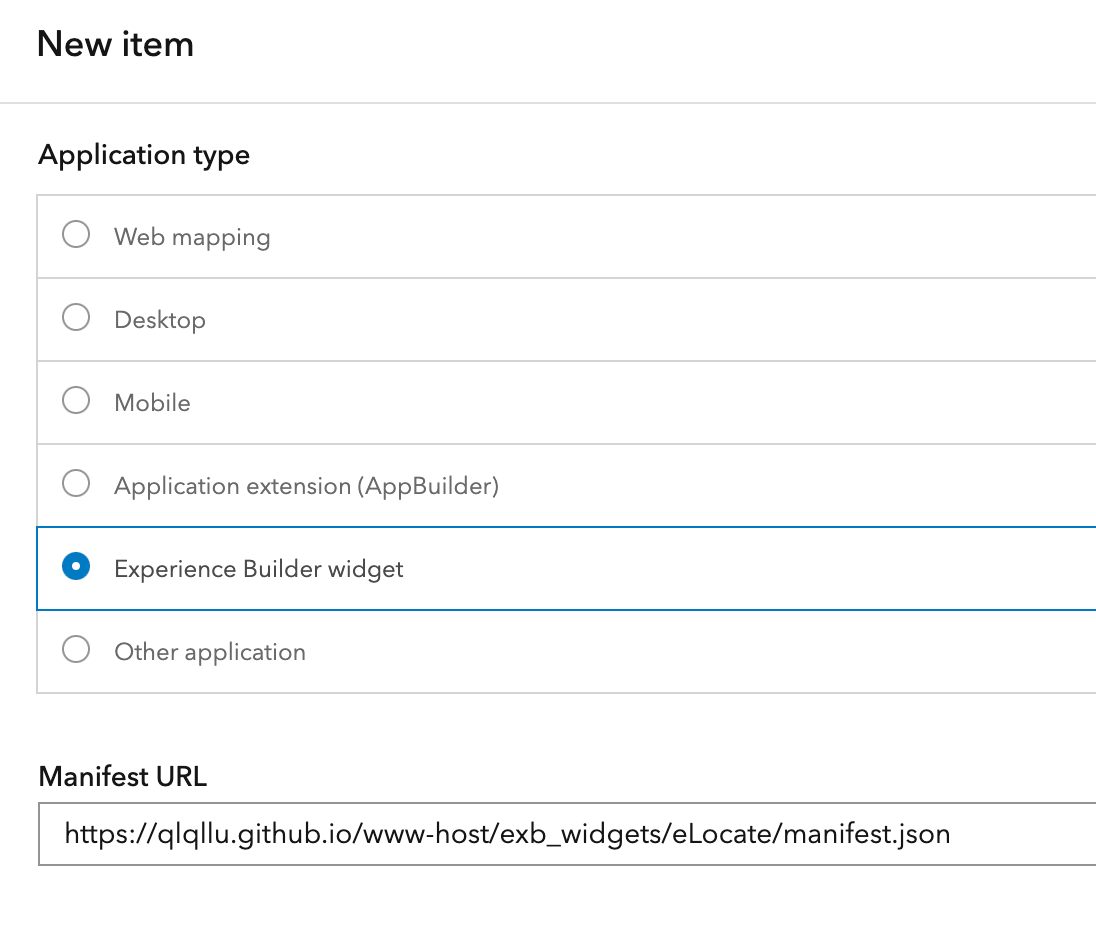This screenshot has width=1096, height=936.
Task: Click the Web mapping label text
Action: click(x=192, y=237)
